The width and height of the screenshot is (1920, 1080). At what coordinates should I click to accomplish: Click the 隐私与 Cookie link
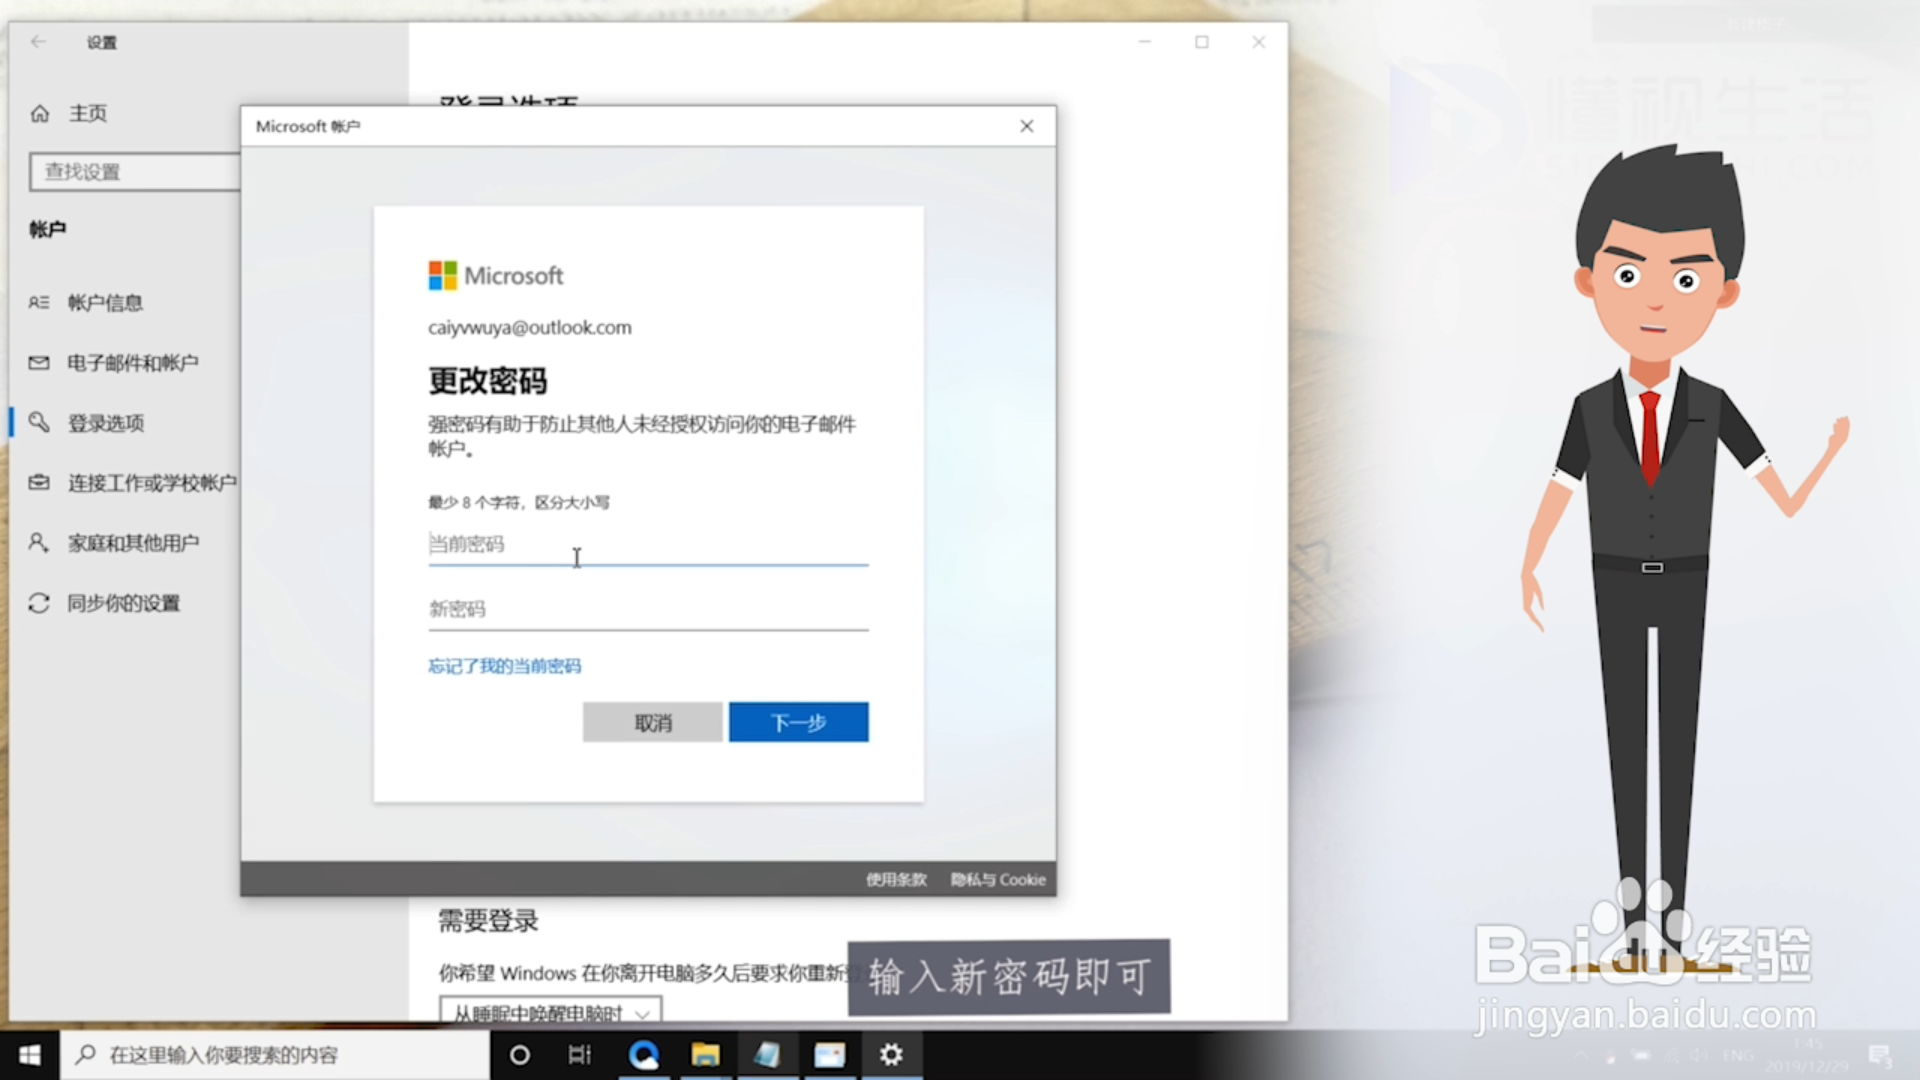click(x=996, y=879)
